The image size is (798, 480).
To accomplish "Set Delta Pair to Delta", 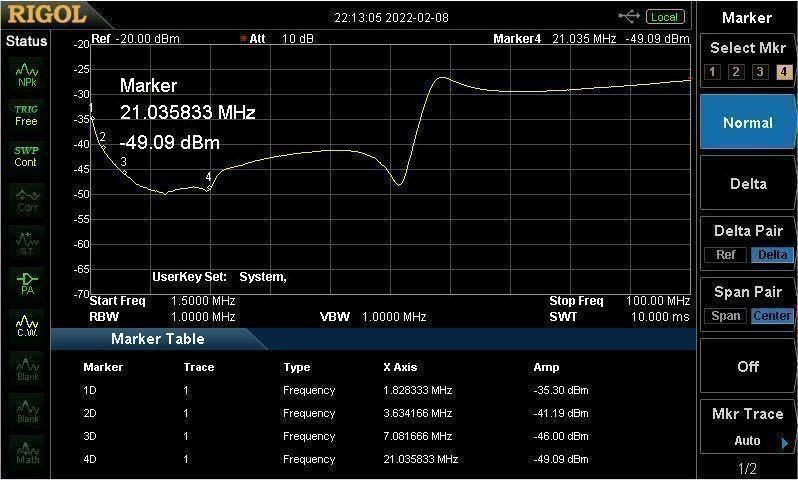I will 772,255.
